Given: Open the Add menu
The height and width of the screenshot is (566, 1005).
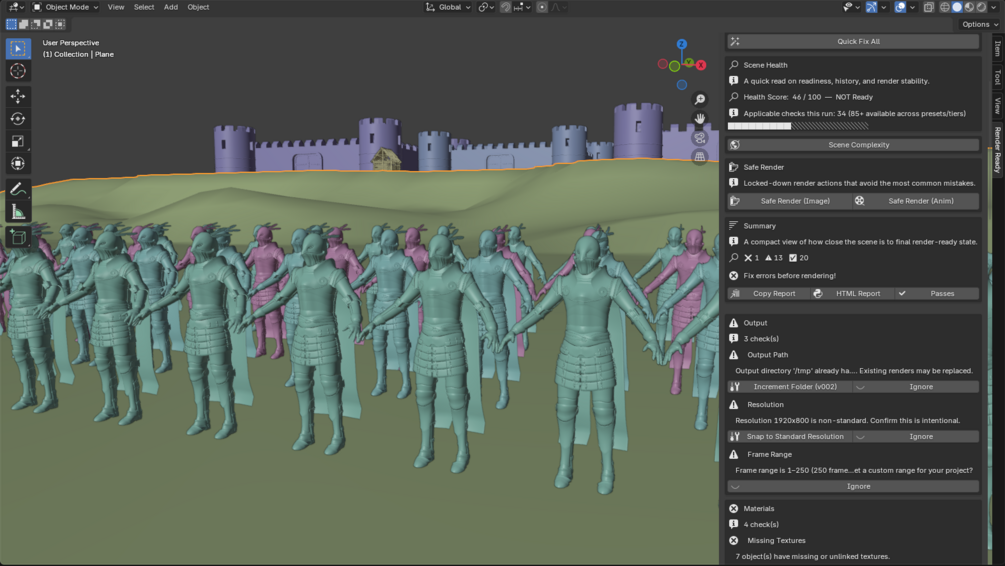Looking at the screenshot, I should pos(170,7).
